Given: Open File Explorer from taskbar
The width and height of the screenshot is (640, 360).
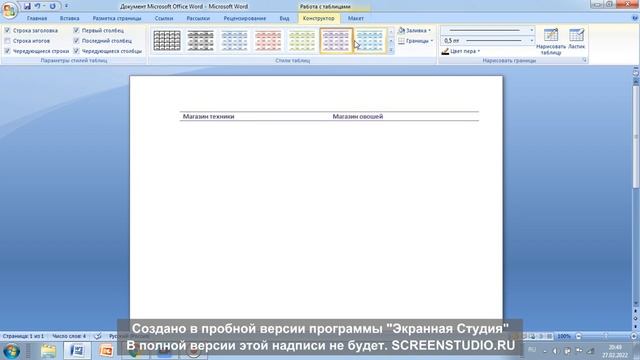Looking at the screenshot, I should pyautogui.click(x=48, y=351).
